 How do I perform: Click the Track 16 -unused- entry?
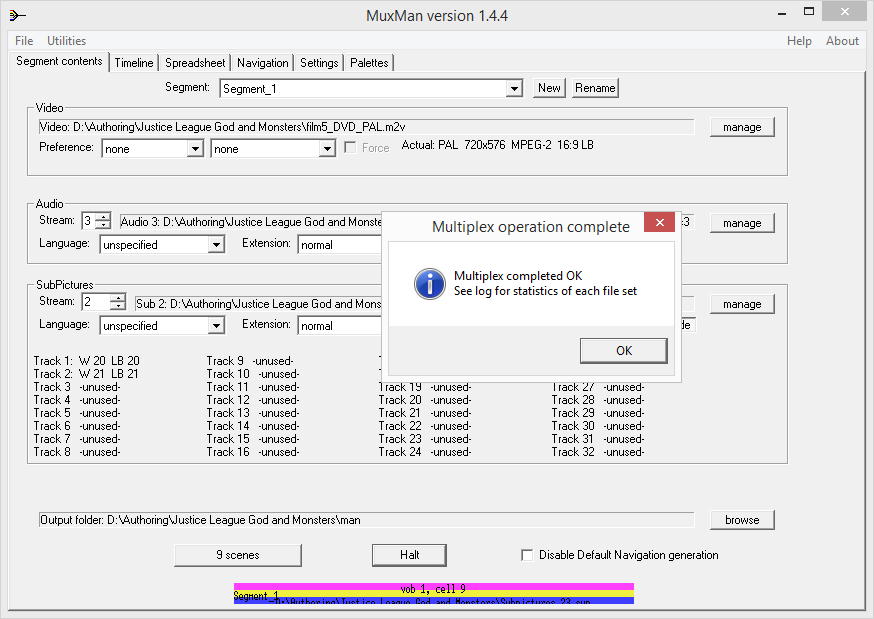click(253, 452)
